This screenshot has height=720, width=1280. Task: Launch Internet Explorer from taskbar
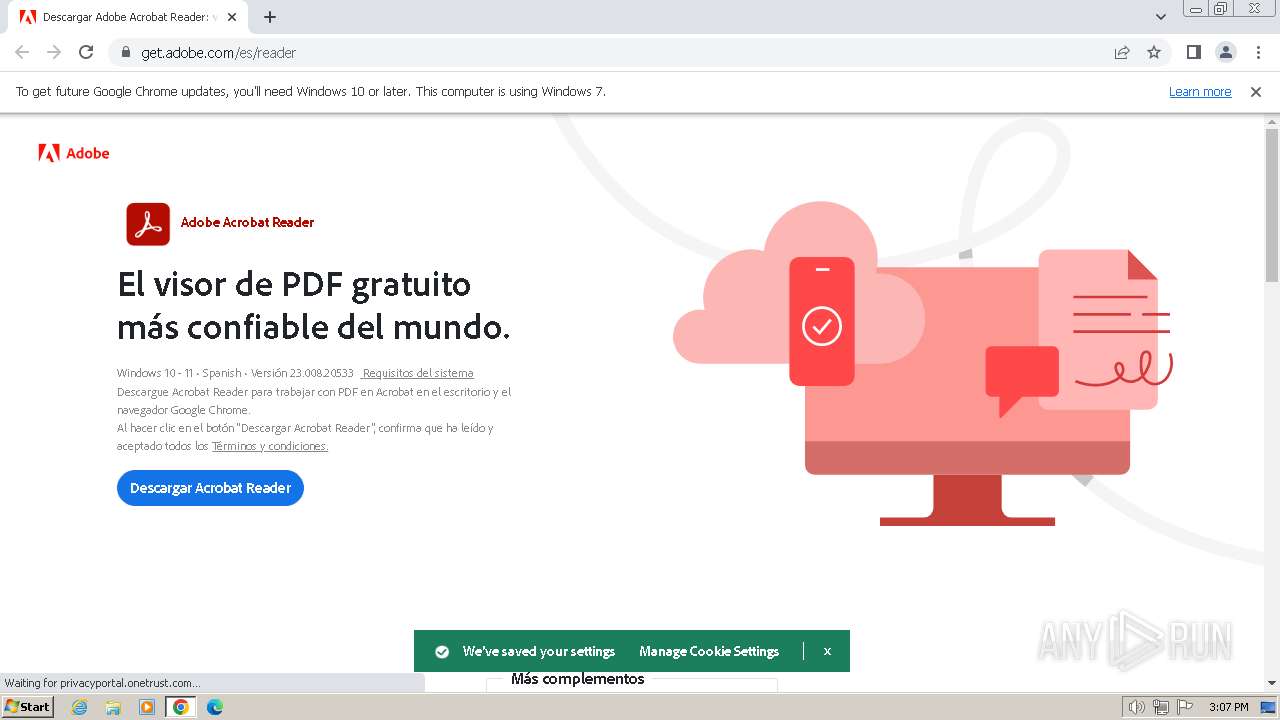[80, 707]
